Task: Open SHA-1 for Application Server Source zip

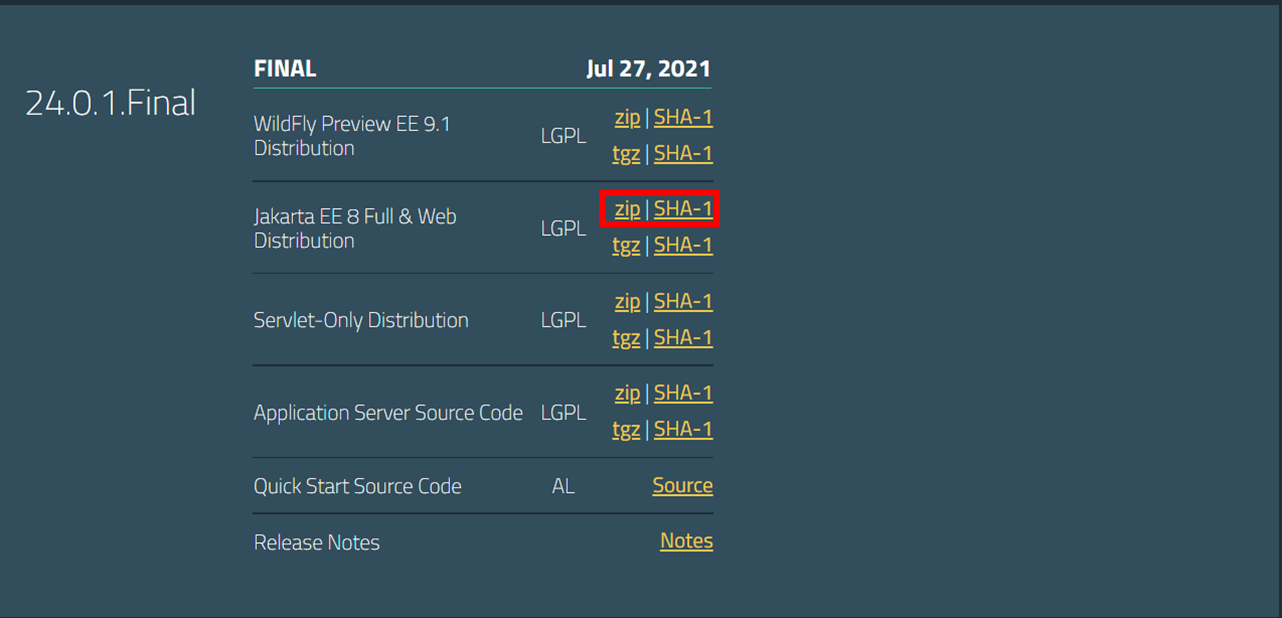Action: click(683, 394)
